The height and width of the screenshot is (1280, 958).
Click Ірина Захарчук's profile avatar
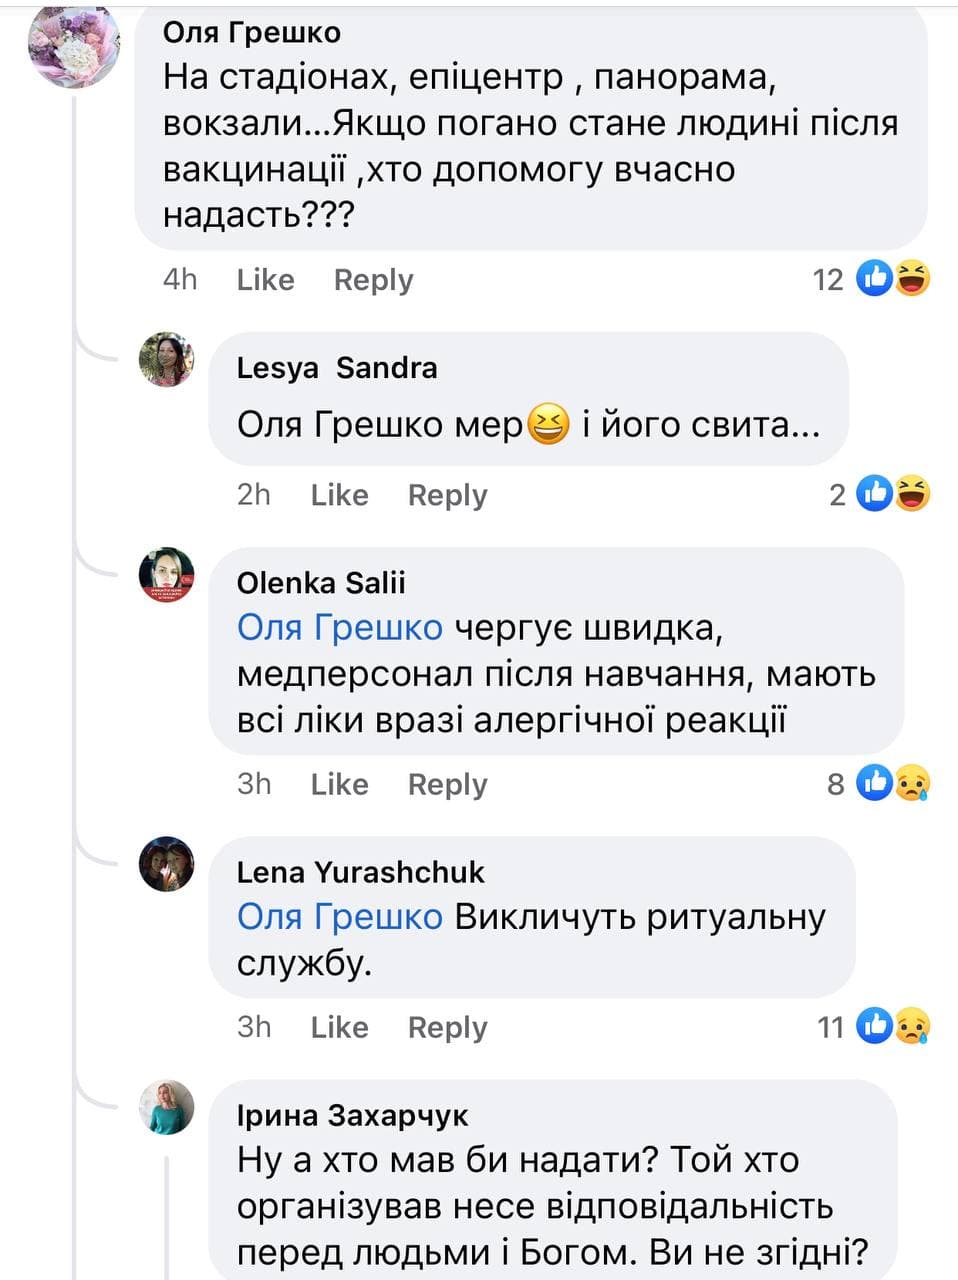166,1107
